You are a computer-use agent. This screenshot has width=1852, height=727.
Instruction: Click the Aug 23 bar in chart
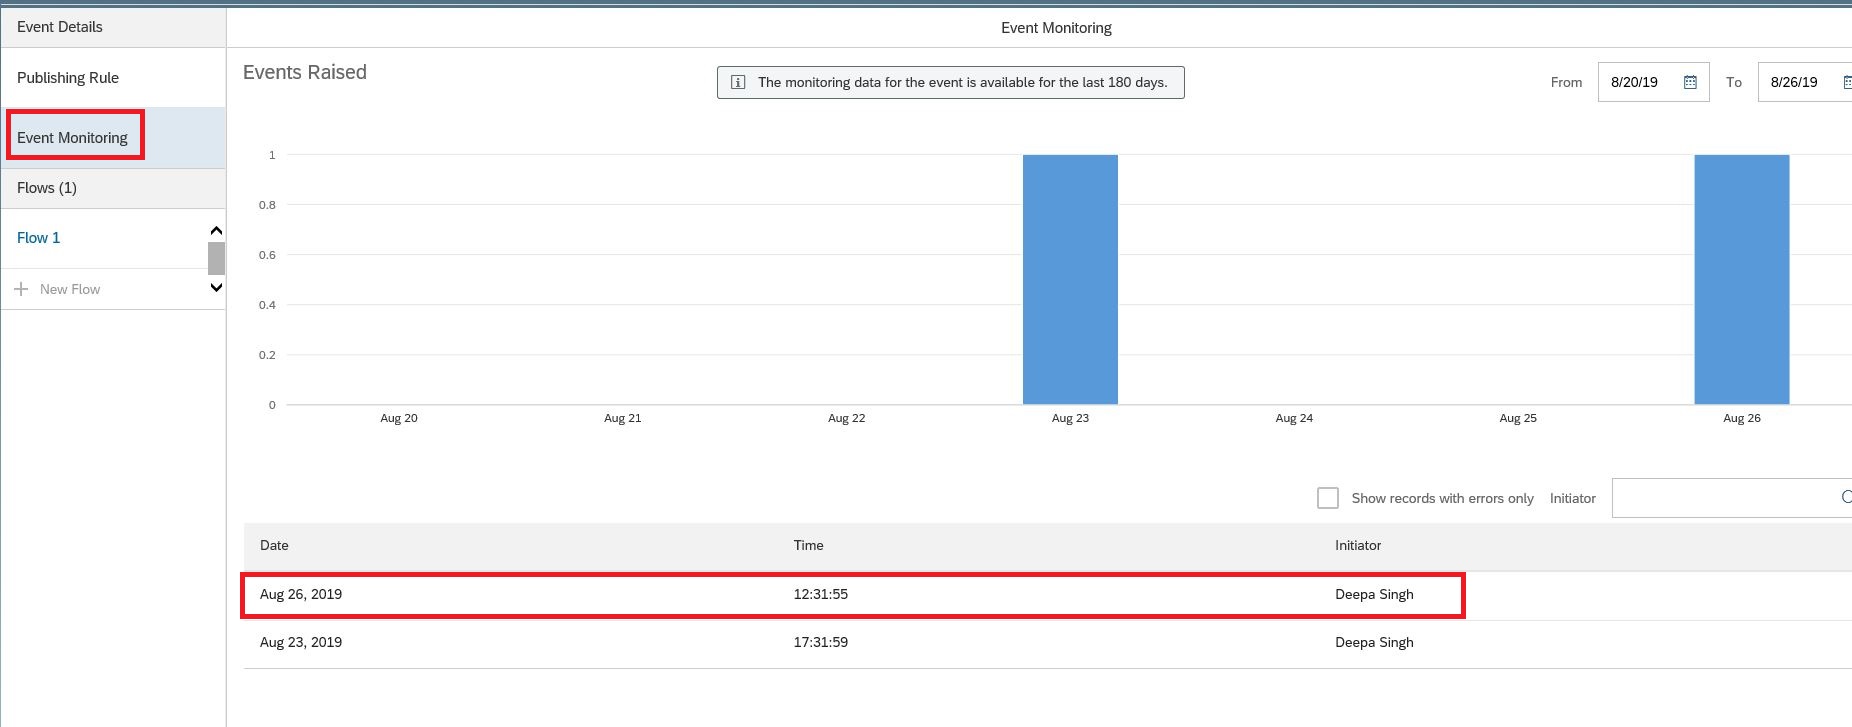(x=1070, y=279)
